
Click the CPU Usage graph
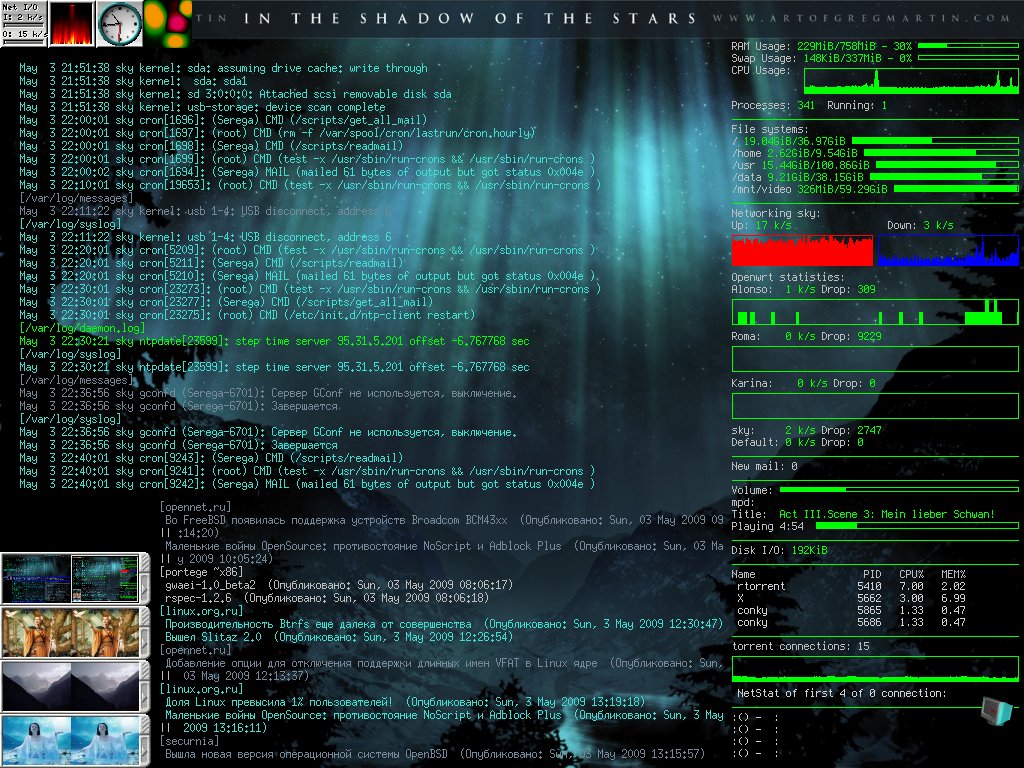tap(911, 82)
